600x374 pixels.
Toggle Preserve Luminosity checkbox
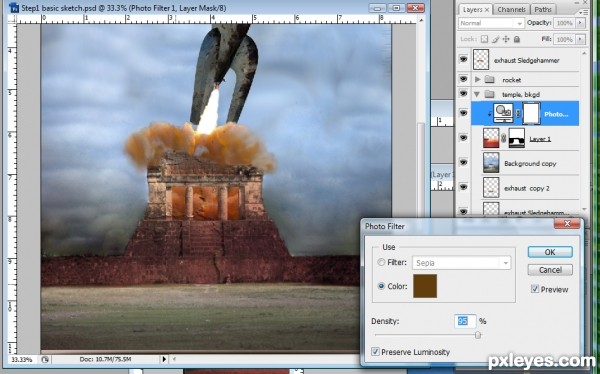pyautogui.click(x=375, y=351)
